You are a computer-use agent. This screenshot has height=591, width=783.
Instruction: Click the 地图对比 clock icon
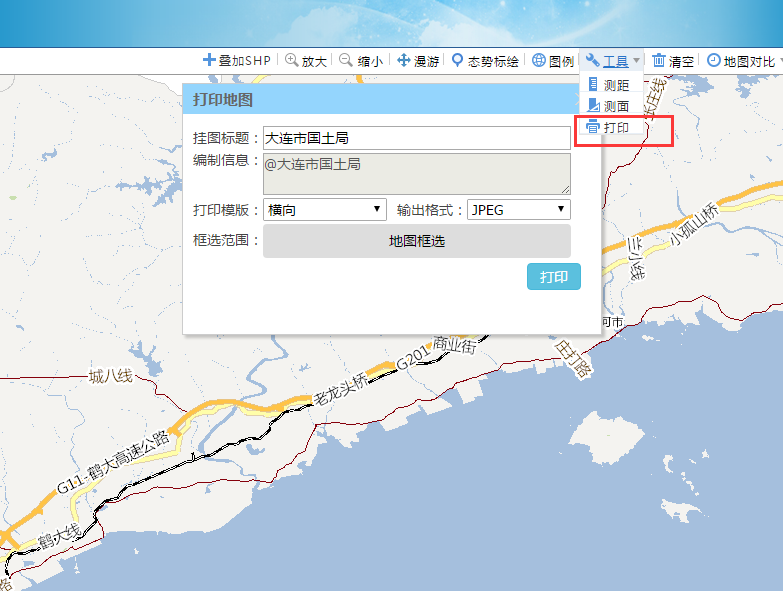[714, 60]
